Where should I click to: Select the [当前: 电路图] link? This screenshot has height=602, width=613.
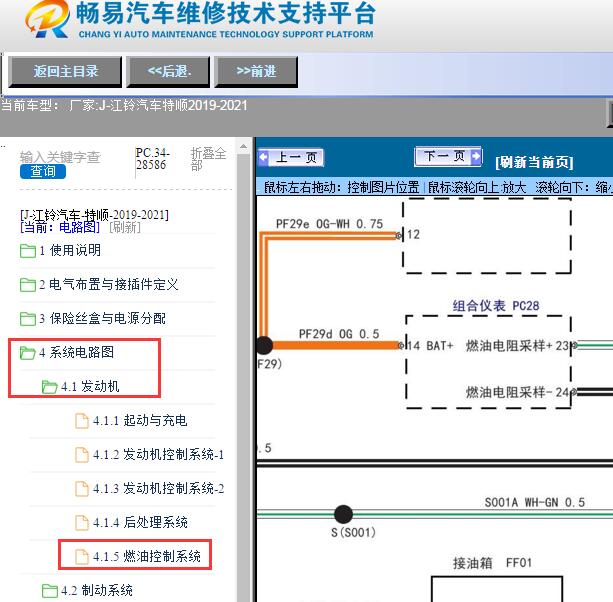click(60, 227)
